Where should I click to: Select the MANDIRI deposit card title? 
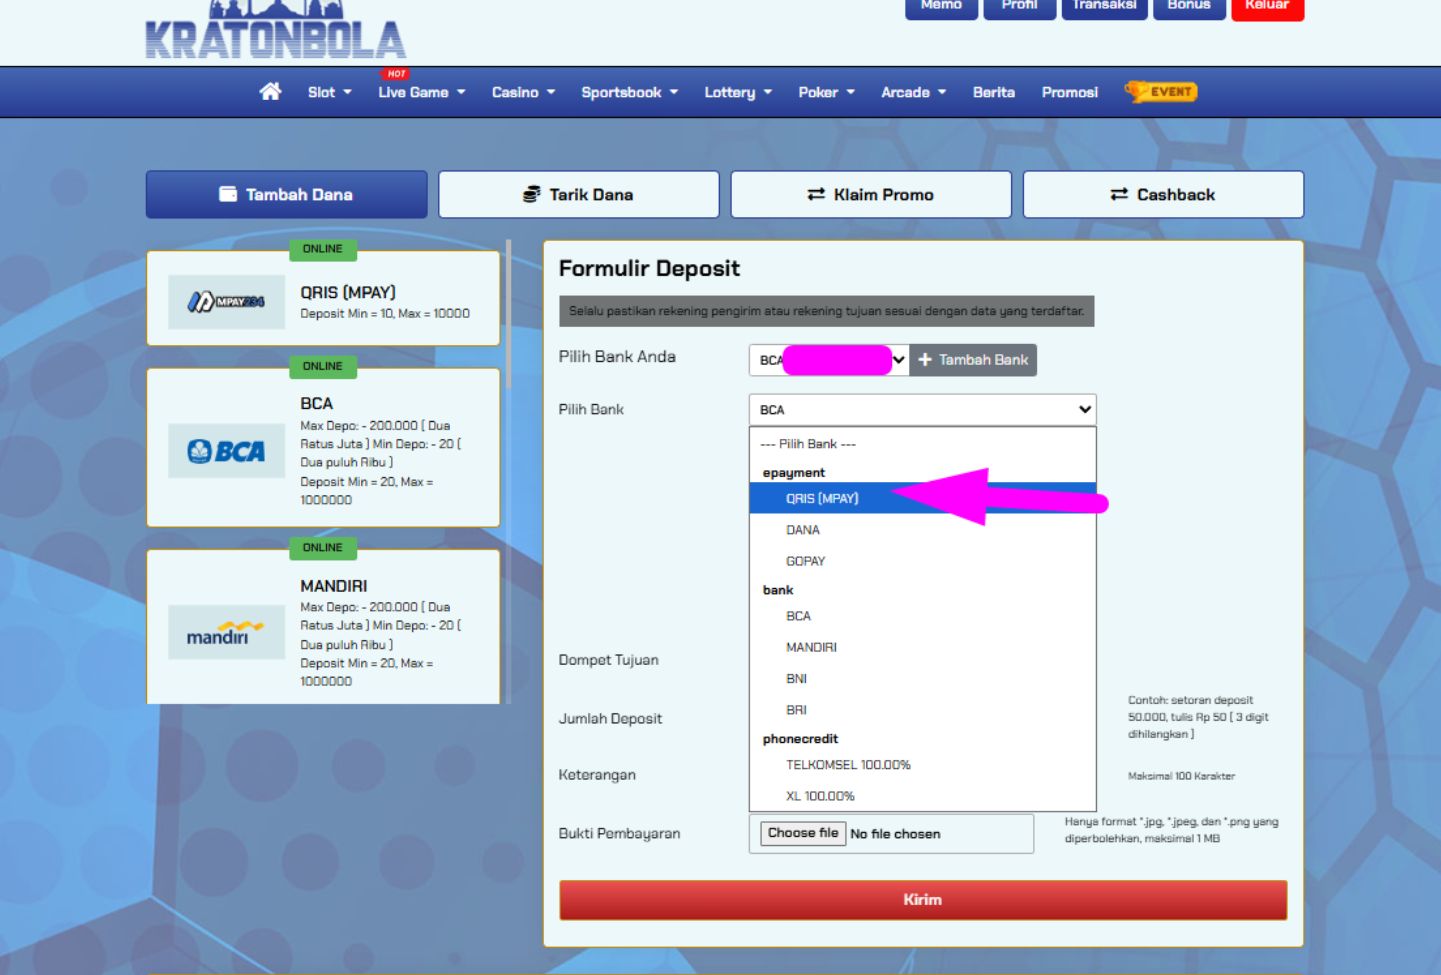334,586
